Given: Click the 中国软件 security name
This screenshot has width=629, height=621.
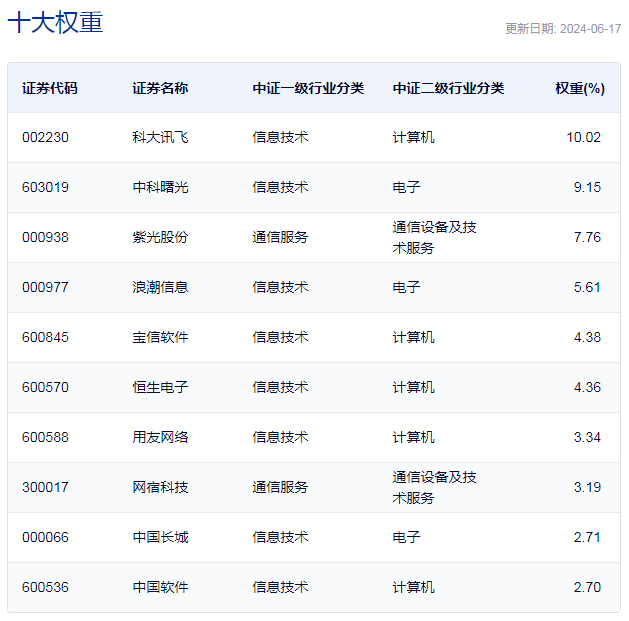Looking at the screenshot, I should click(x=160, y=587).
